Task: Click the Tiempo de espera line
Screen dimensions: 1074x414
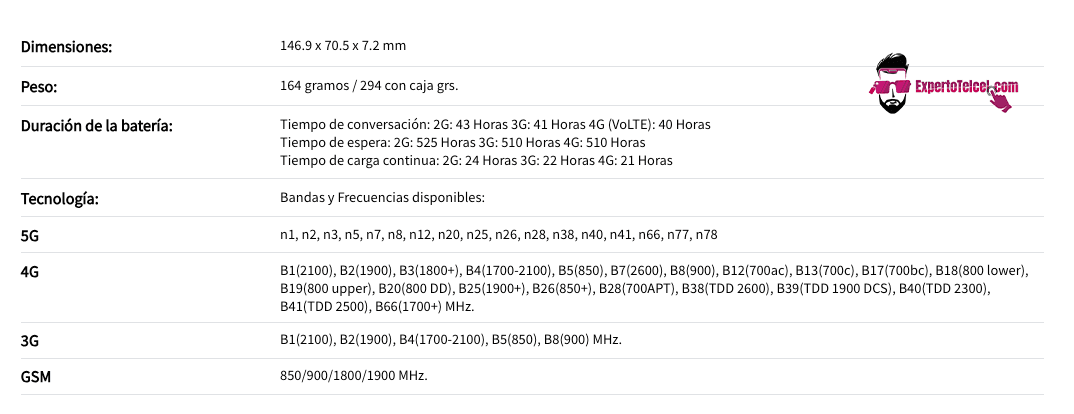Action: pos(462,143)
